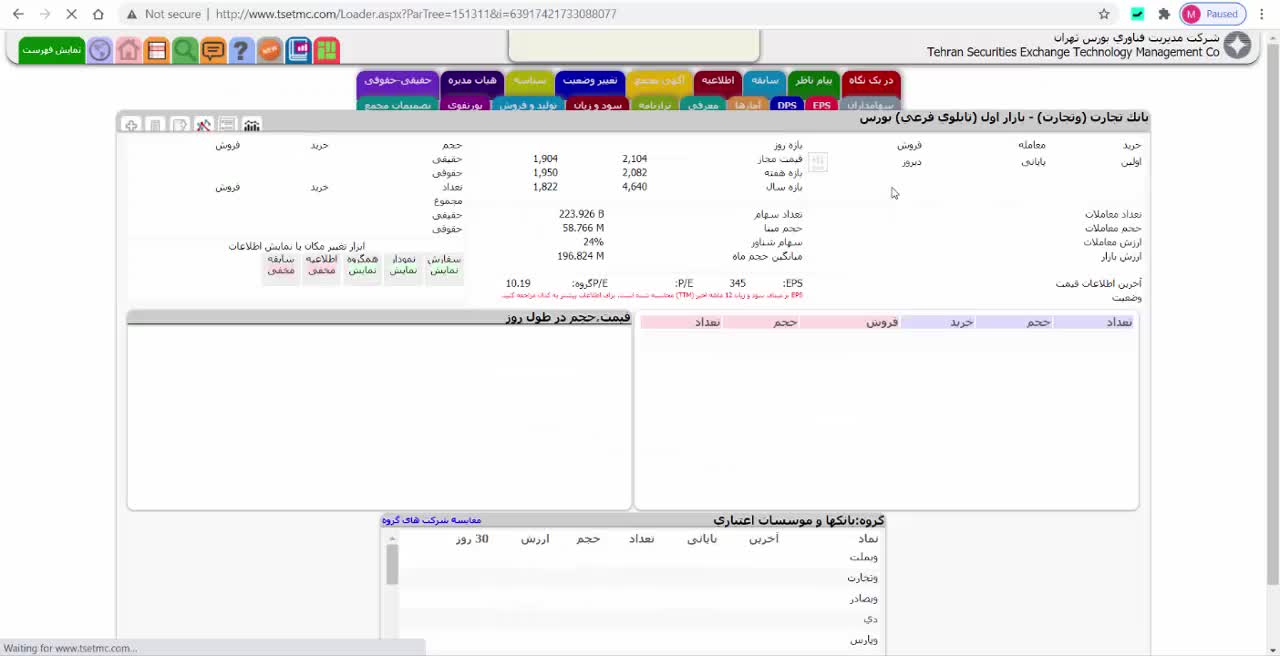Click the home icon in the top toolbar
The height and width of the screenshot is (656, 1280).
pos(128,50)
